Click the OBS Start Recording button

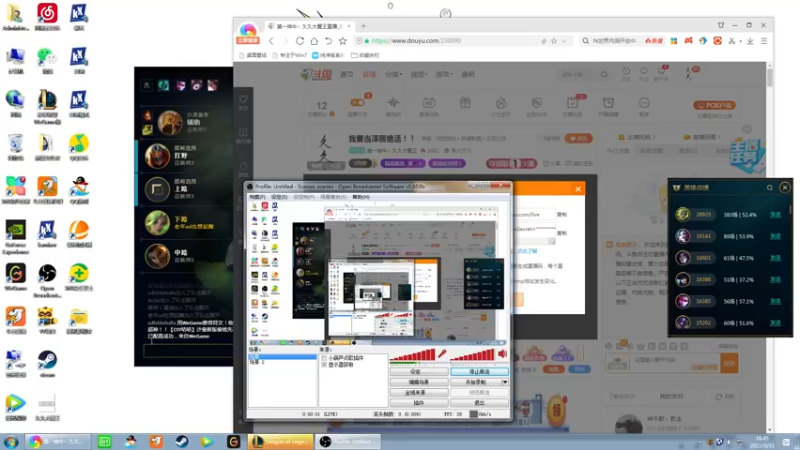point(476,382)
